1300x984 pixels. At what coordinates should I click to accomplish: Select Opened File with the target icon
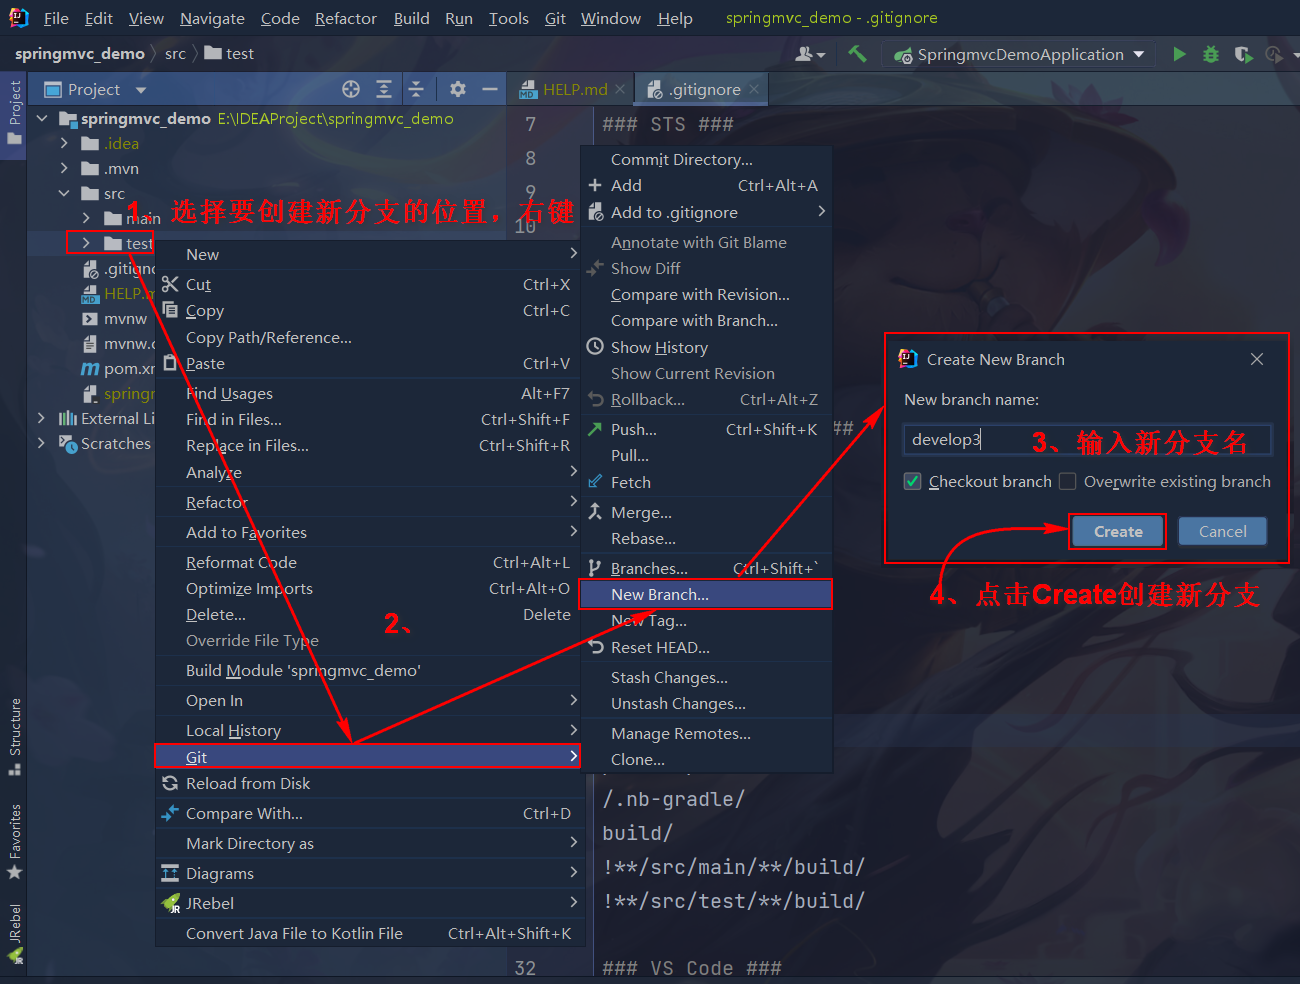(x=350, y=89)
